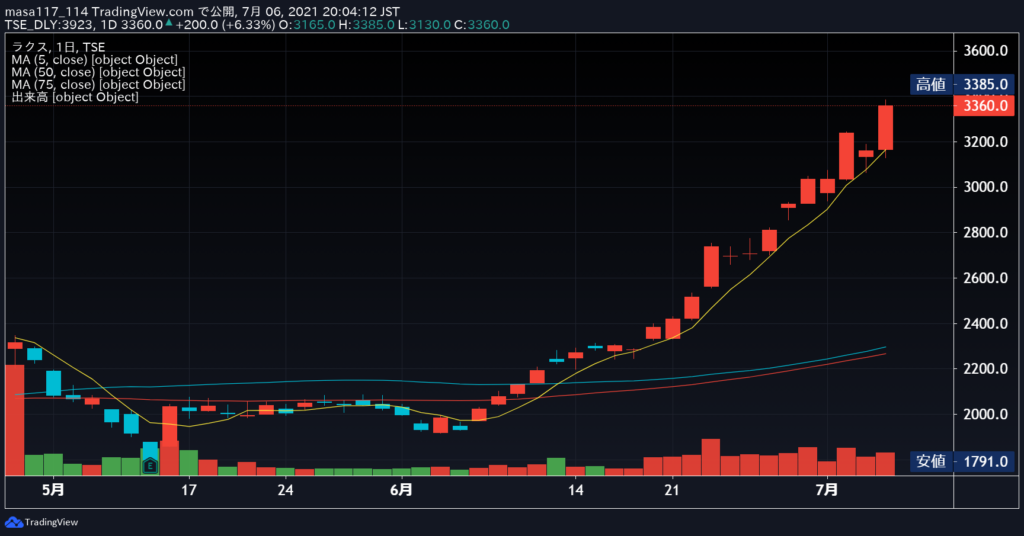Click the '14' date axis label

tap(575, 490)
